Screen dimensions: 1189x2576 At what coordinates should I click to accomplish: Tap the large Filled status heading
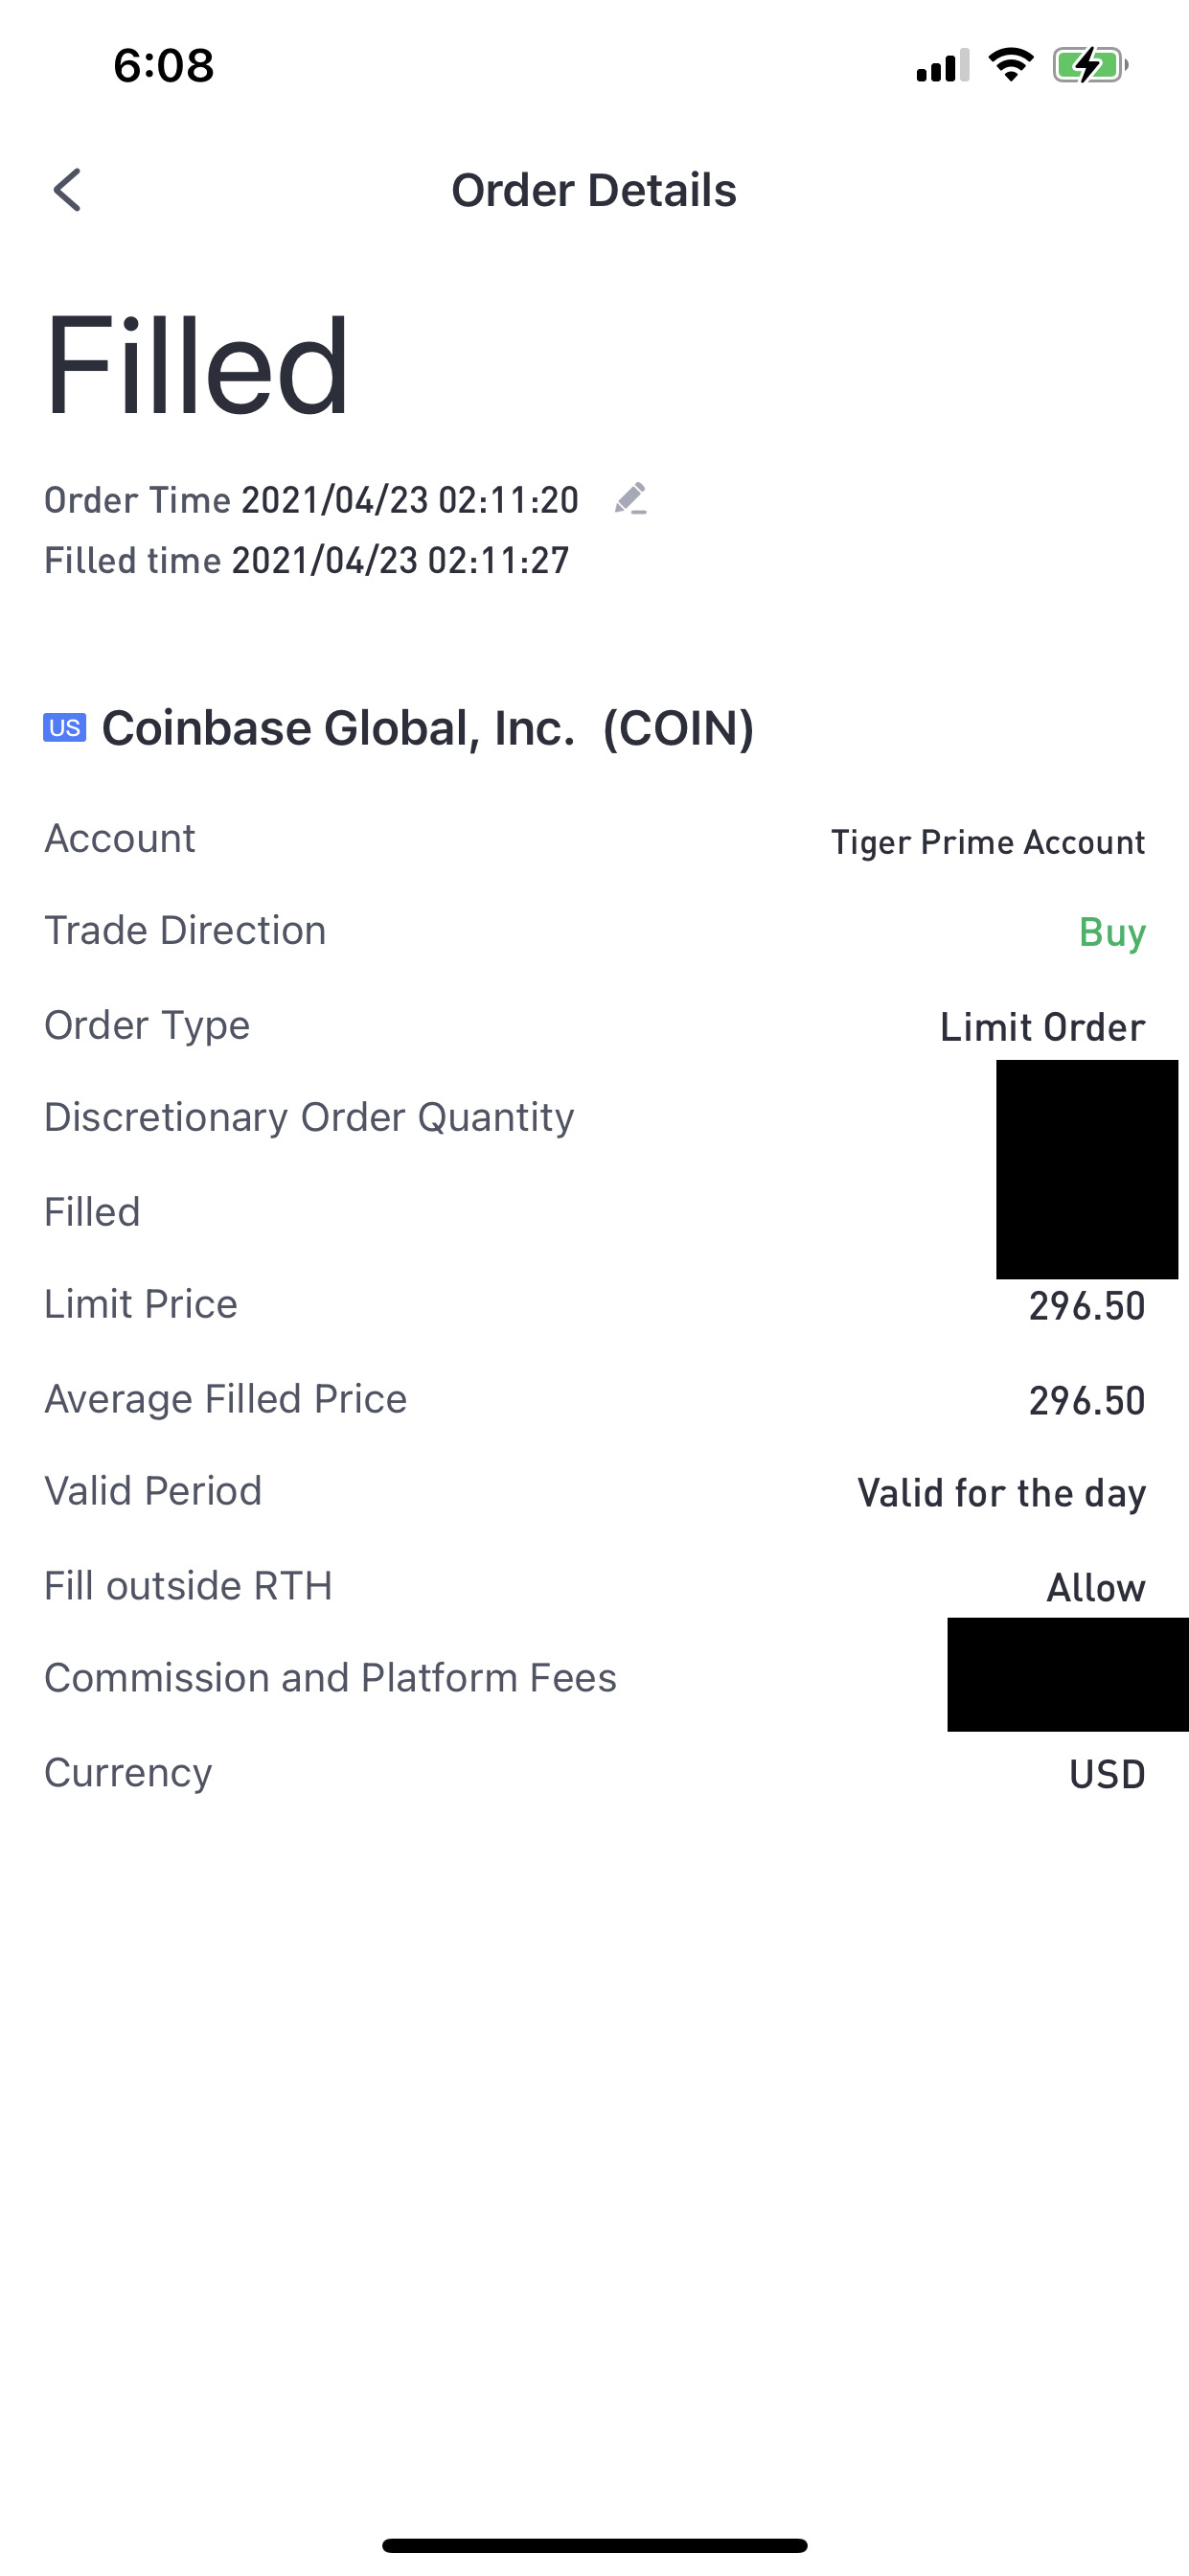(x=197, y=365)
